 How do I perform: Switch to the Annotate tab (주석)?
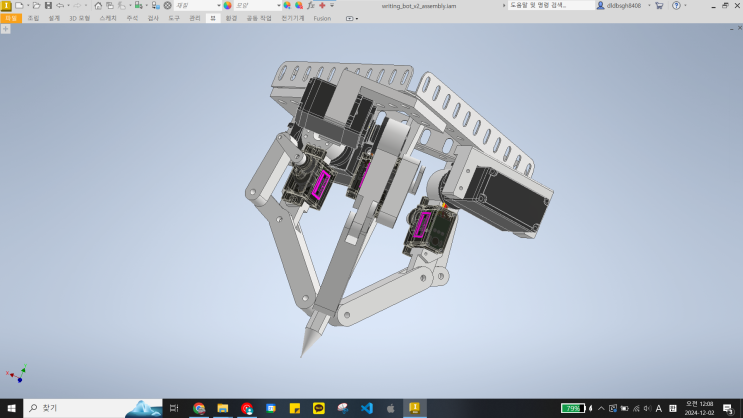click(x=132, y=18)
